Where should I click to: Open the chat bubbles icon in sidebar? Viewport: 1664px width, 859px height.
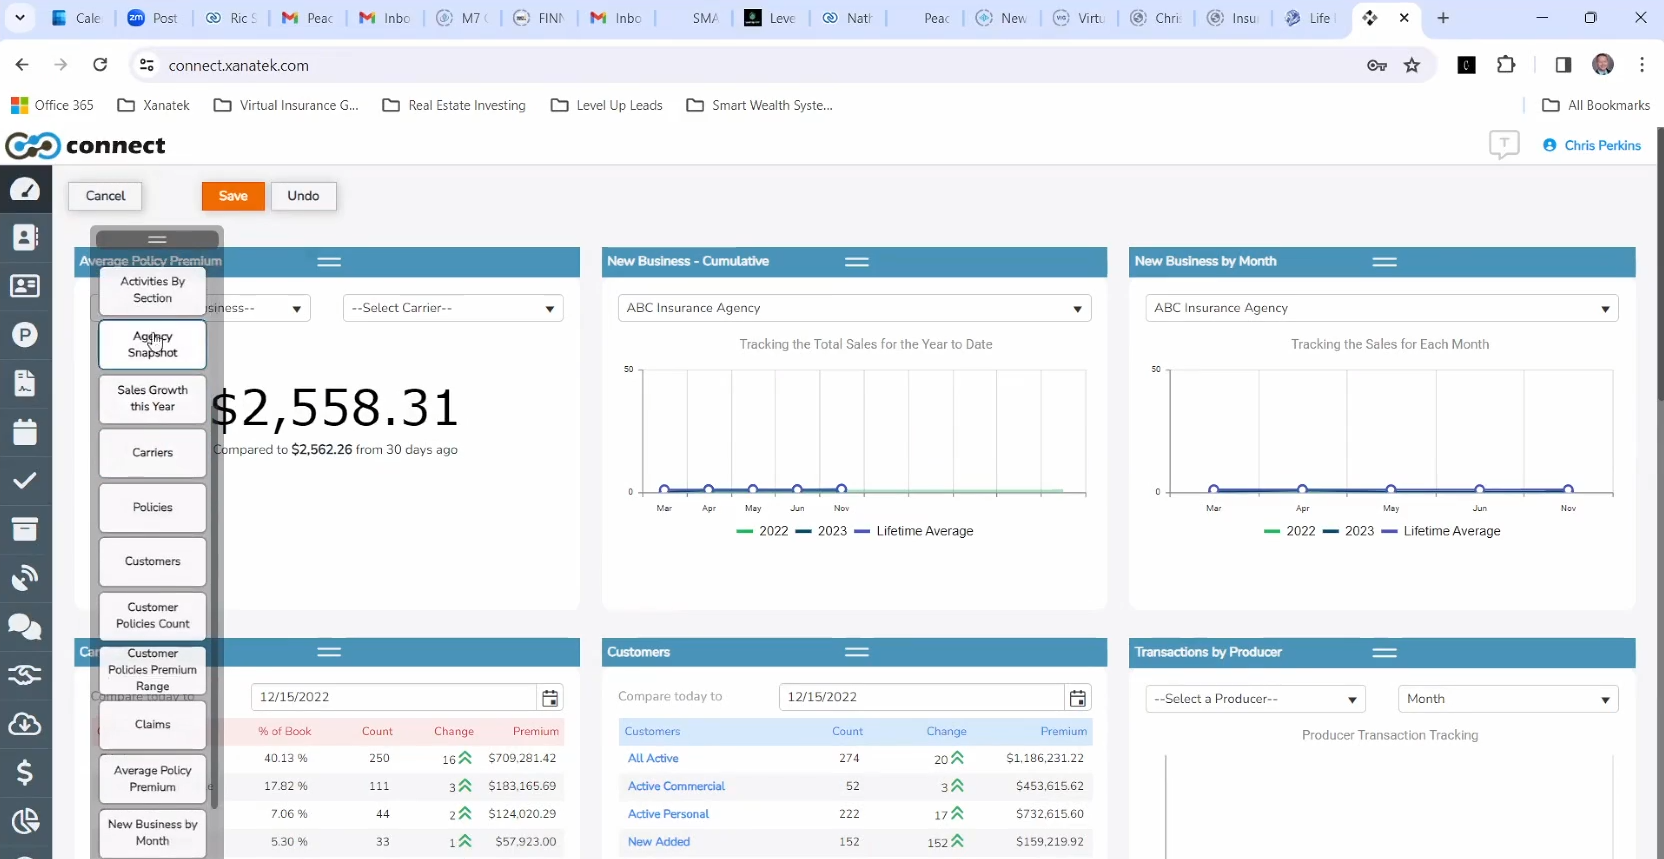point(25,627)
